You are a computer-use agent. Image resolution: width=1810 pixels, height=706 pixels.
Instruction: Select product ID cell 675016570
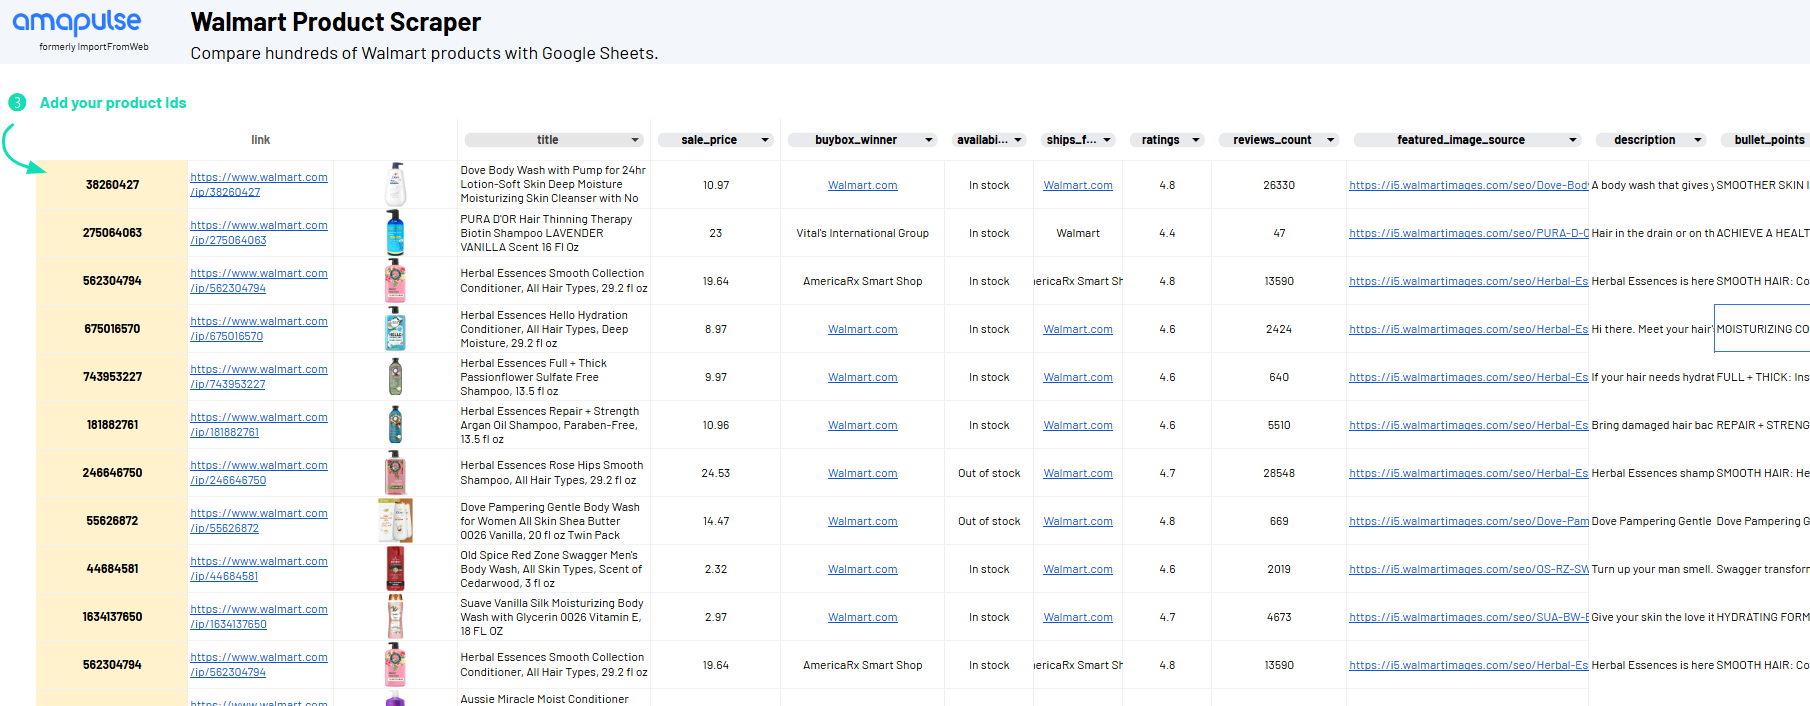pos(112,329)
